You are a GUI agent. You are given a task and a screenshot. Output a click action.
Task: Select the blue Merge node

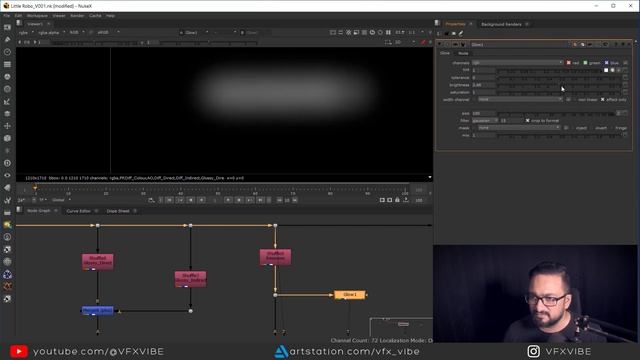click(98, 311)
